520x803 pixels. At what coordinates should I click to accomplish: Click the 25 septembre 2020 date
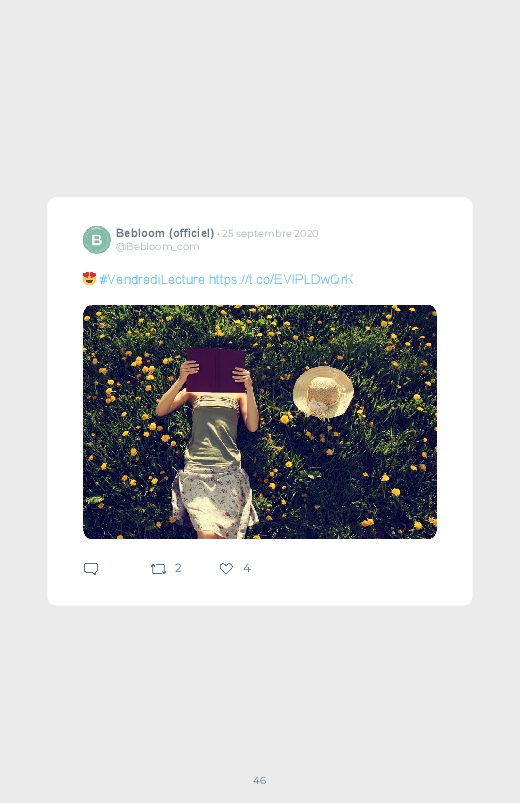(x=270, y=234)
